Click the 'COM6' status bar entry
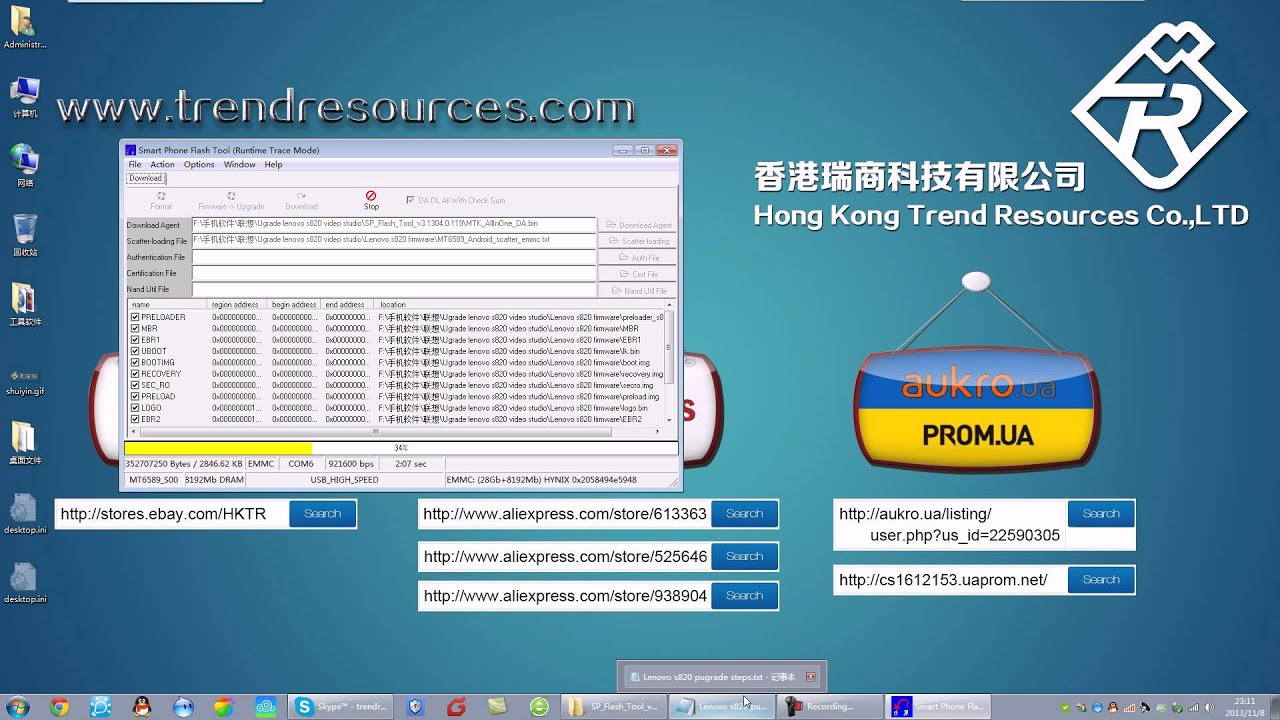Viewport: 1280px width, 720px height. 301,464
